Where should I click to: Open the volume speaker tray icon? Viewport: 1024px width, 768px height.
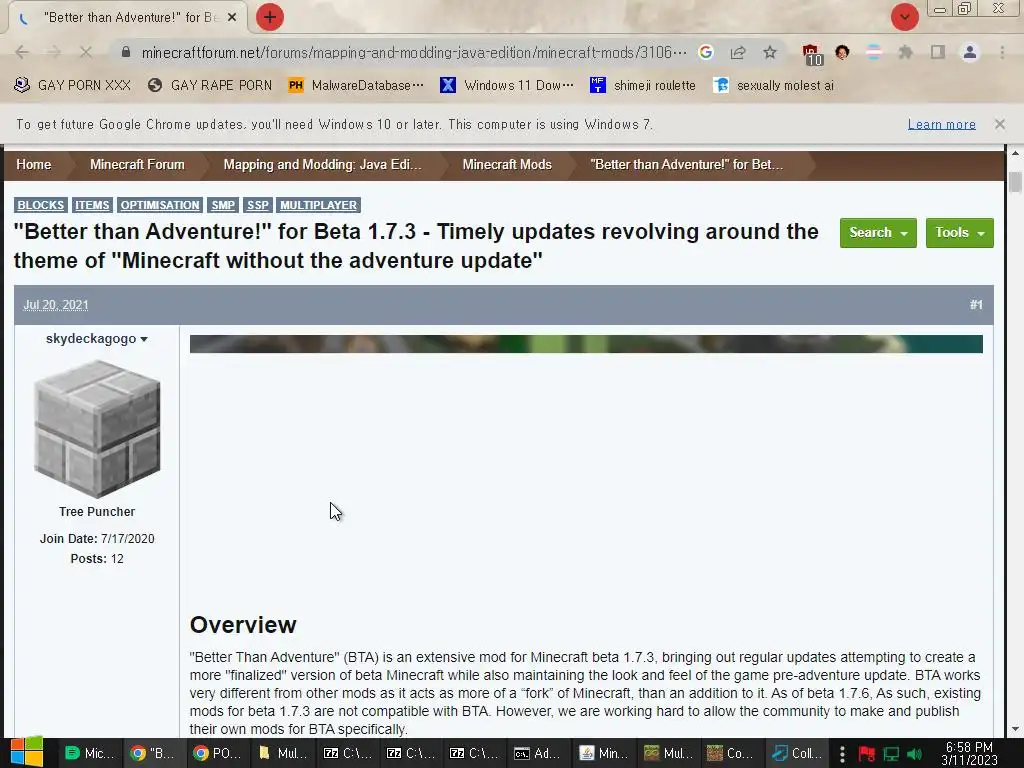click(x=914, y=754)
